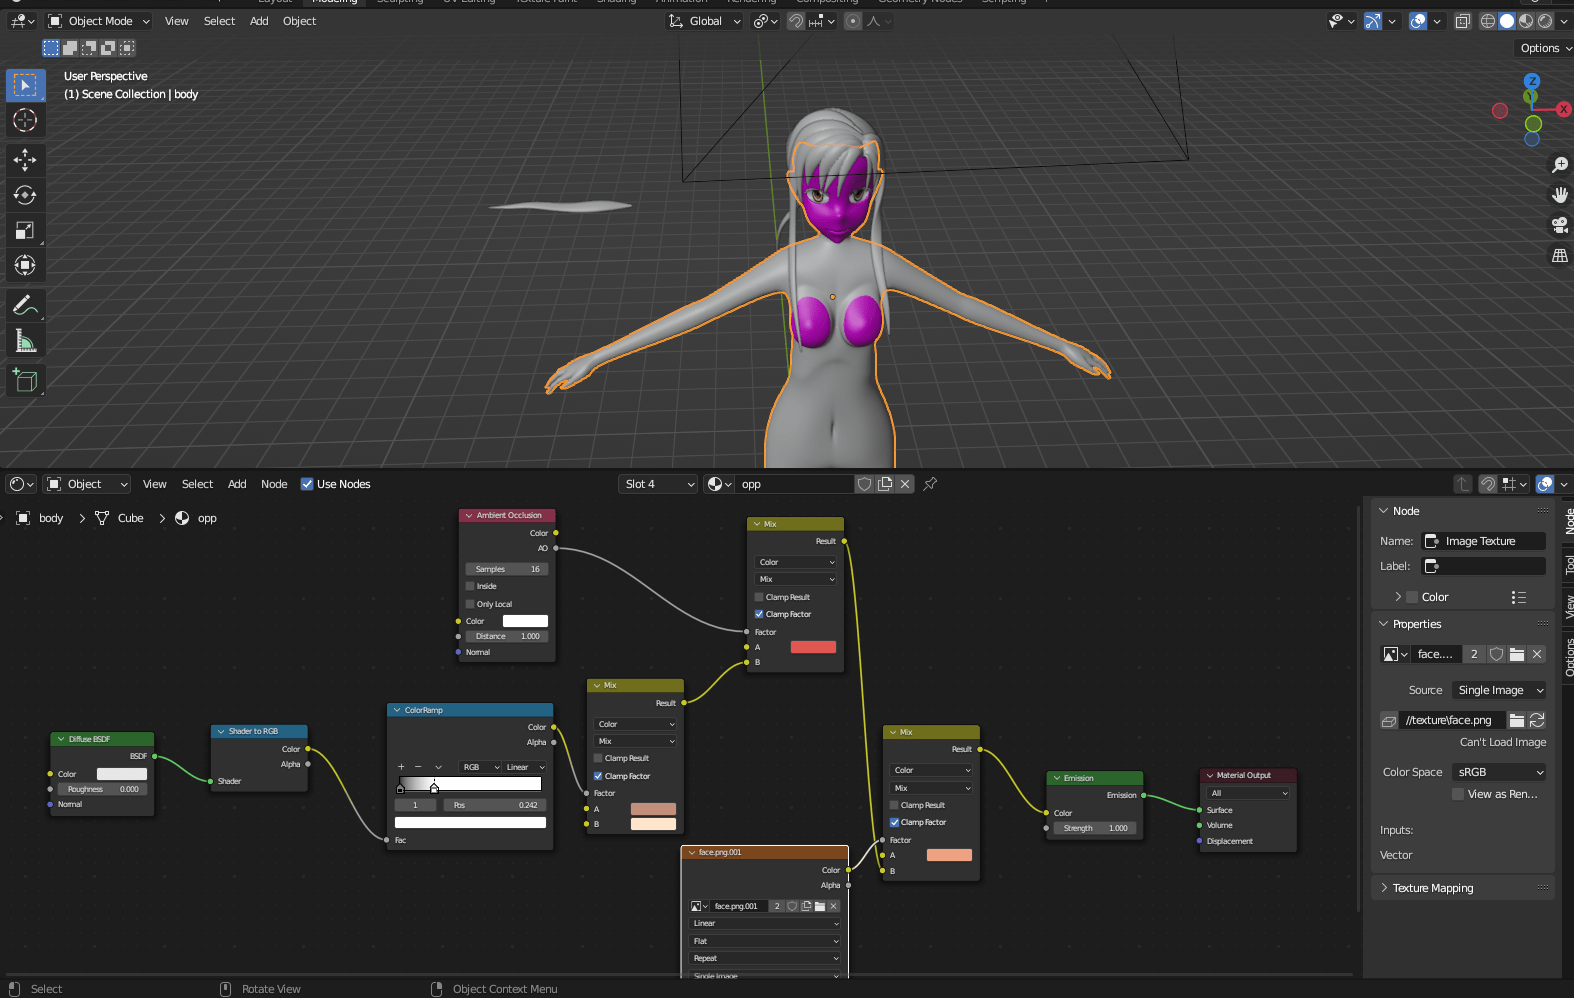The height and width of the screenshot is (998, 1574).
Task: Switch perspective/orthographic grid icon
Action: click(x=1559, y=256)
